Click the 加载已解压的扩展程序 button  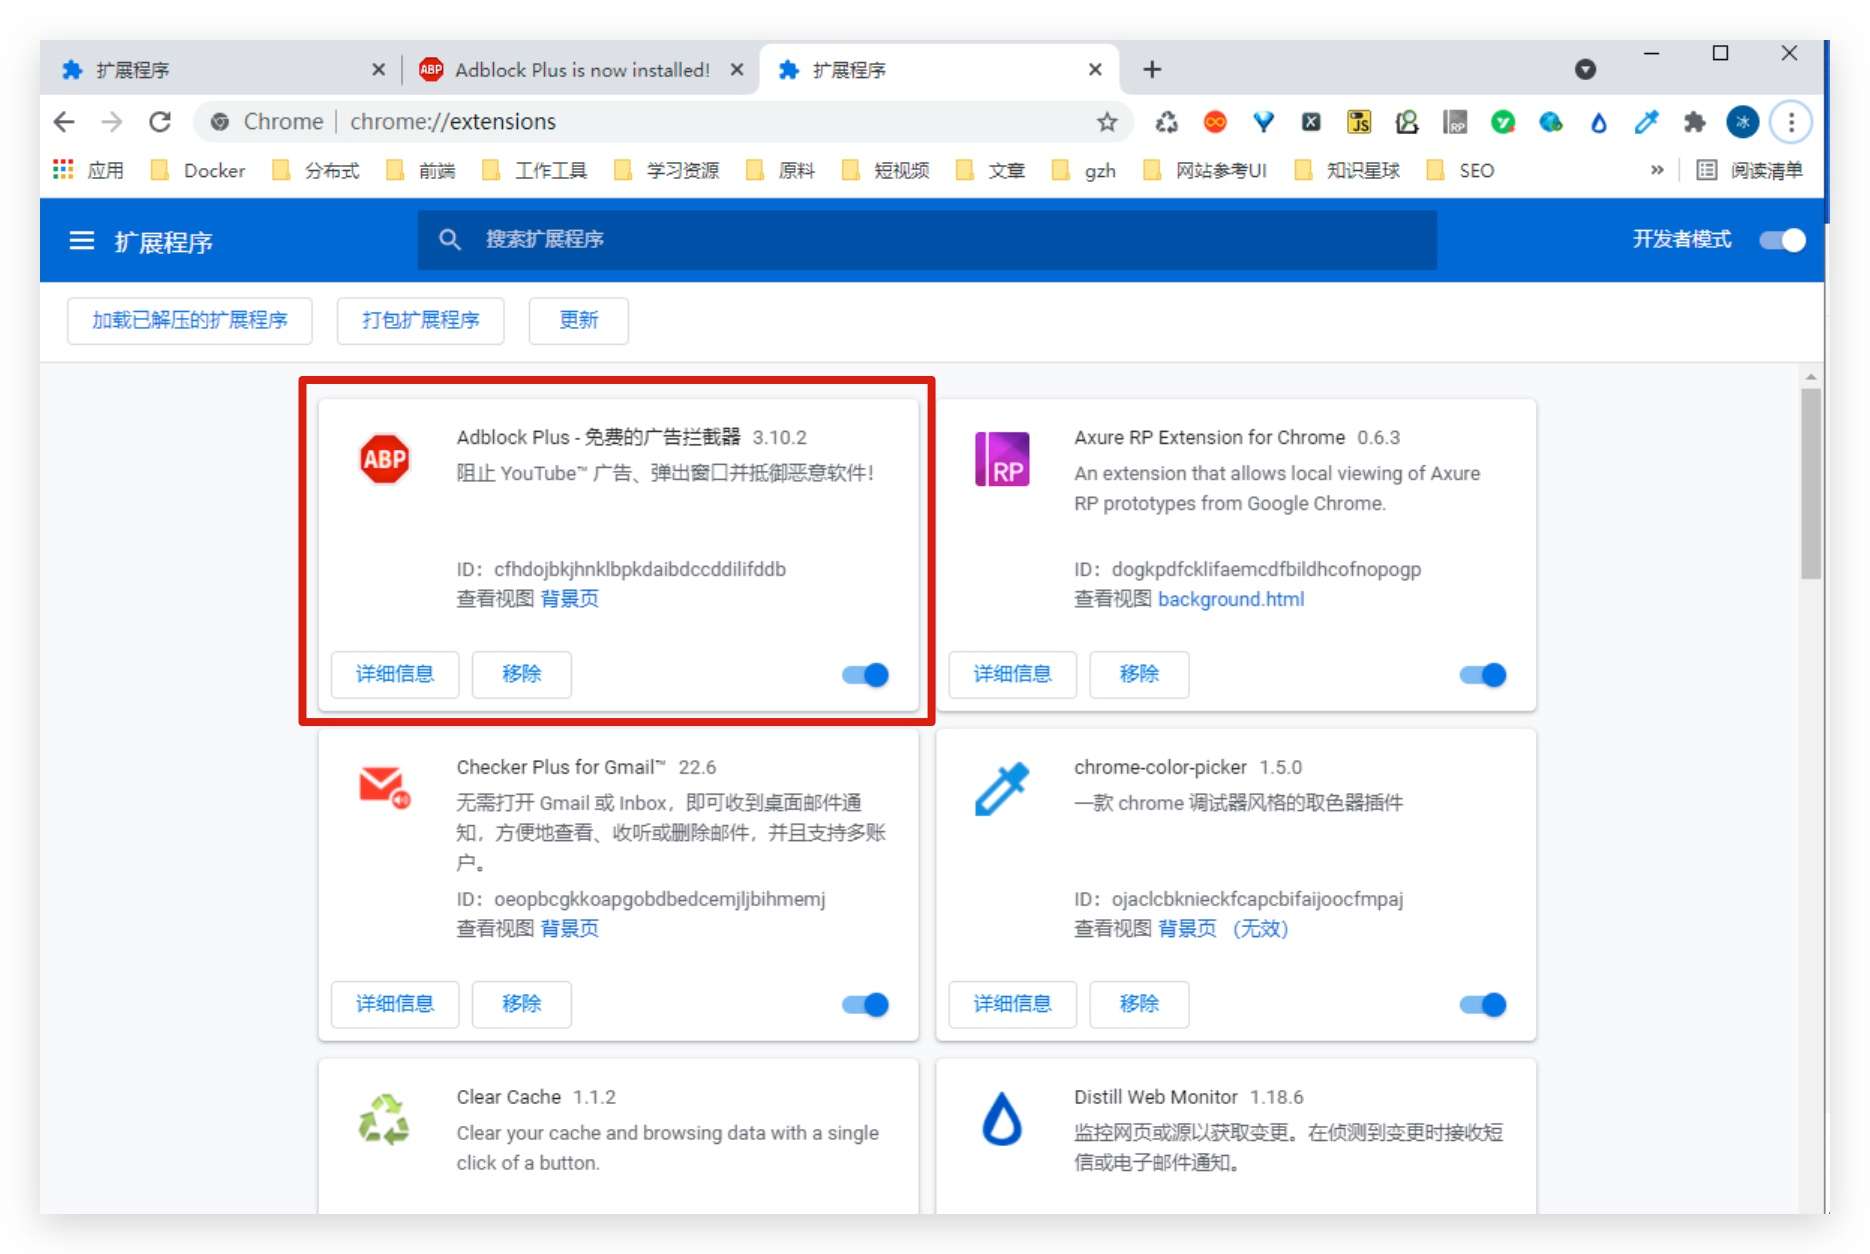190,321
